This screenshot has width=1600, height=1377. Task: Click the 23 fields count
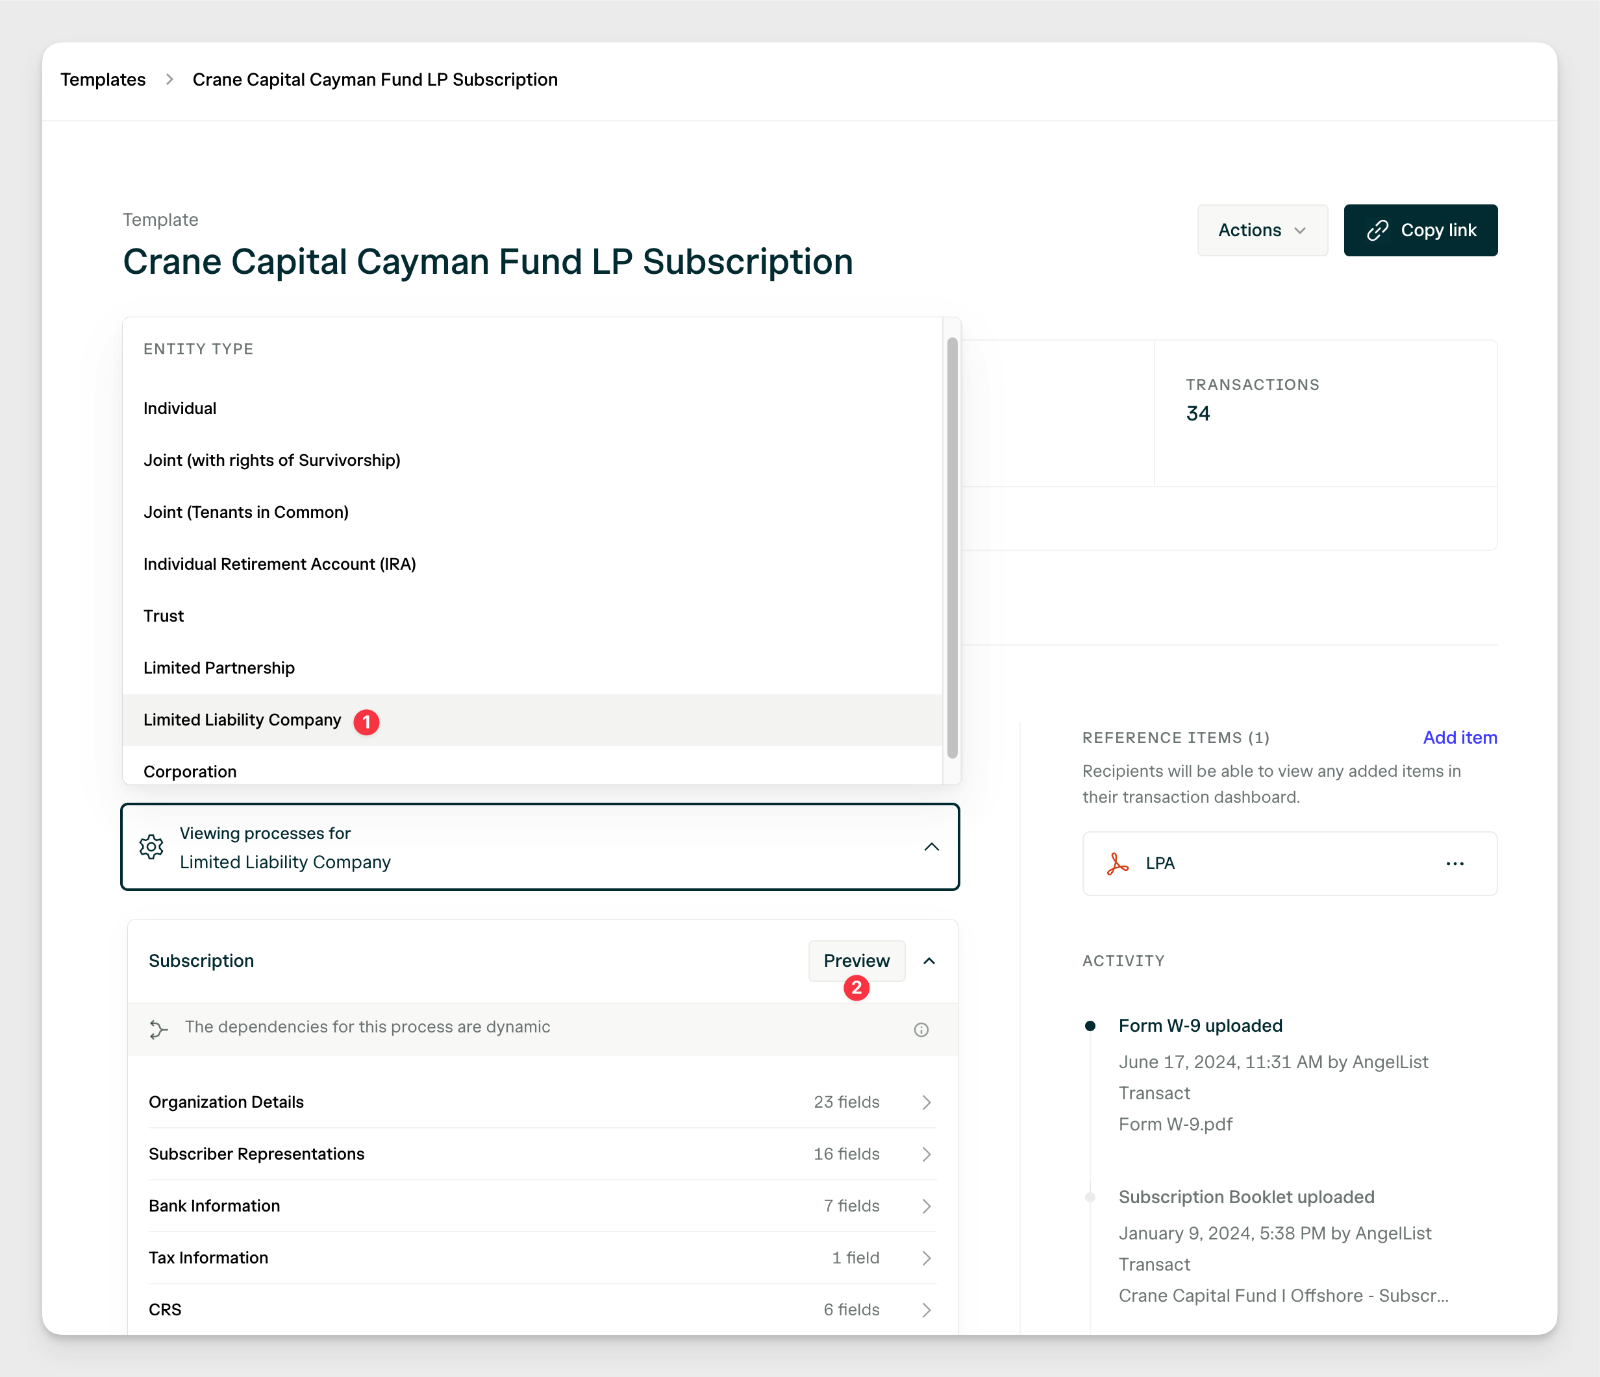coord(846,1102)
